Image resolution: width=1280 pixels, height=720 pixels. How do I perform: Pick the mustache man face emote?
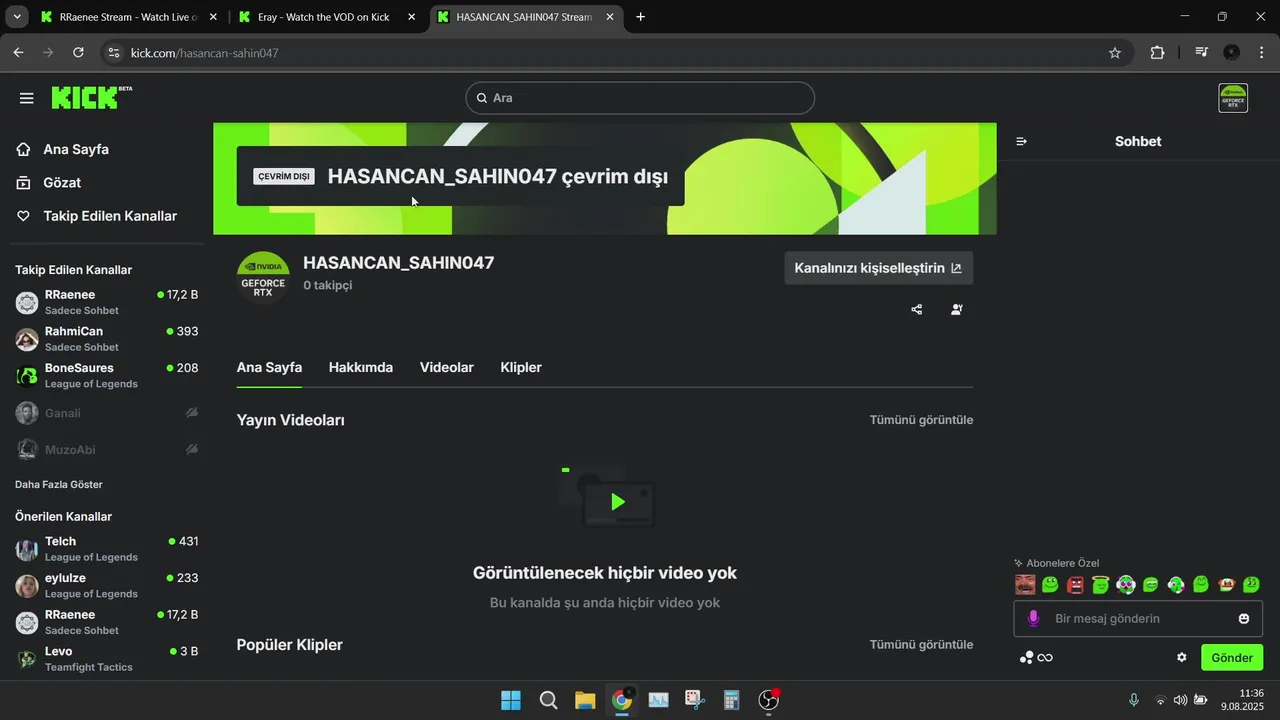pos(1025,585)
